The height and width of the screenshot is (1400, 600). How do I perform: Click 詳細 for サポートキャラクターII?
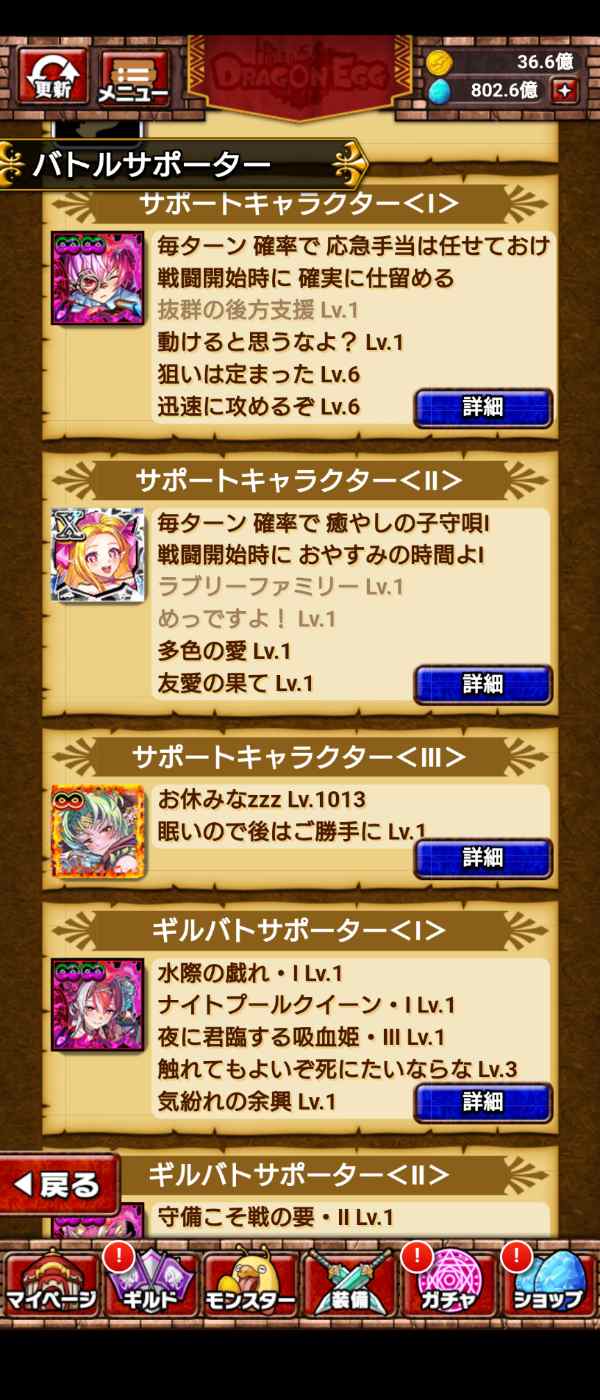(483, 685)
